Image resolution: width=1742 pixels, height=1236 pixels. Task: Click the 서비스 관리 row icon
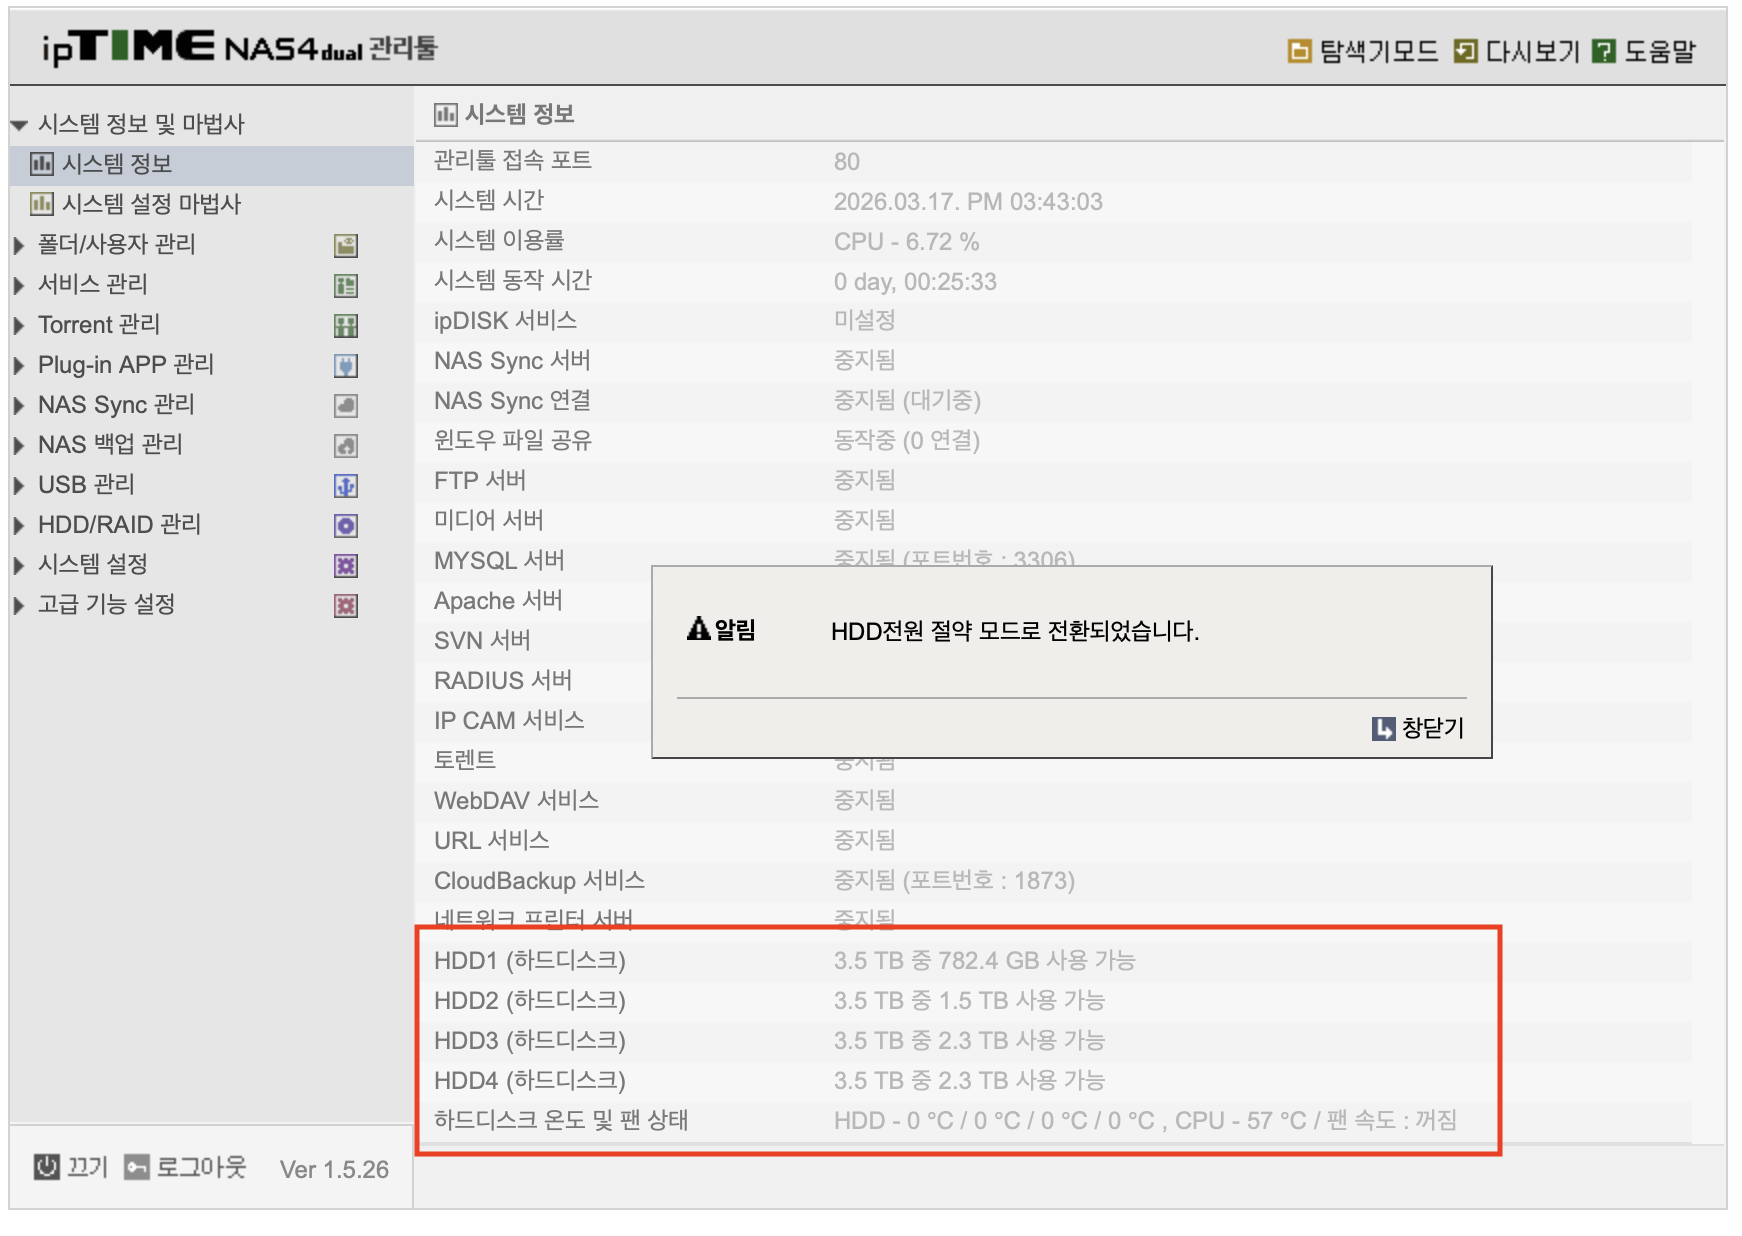(x=346, y=285)
